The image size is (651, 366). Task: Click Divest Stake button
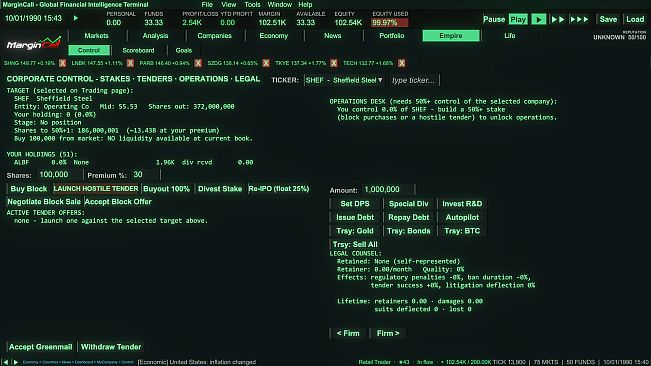(220, 189)
